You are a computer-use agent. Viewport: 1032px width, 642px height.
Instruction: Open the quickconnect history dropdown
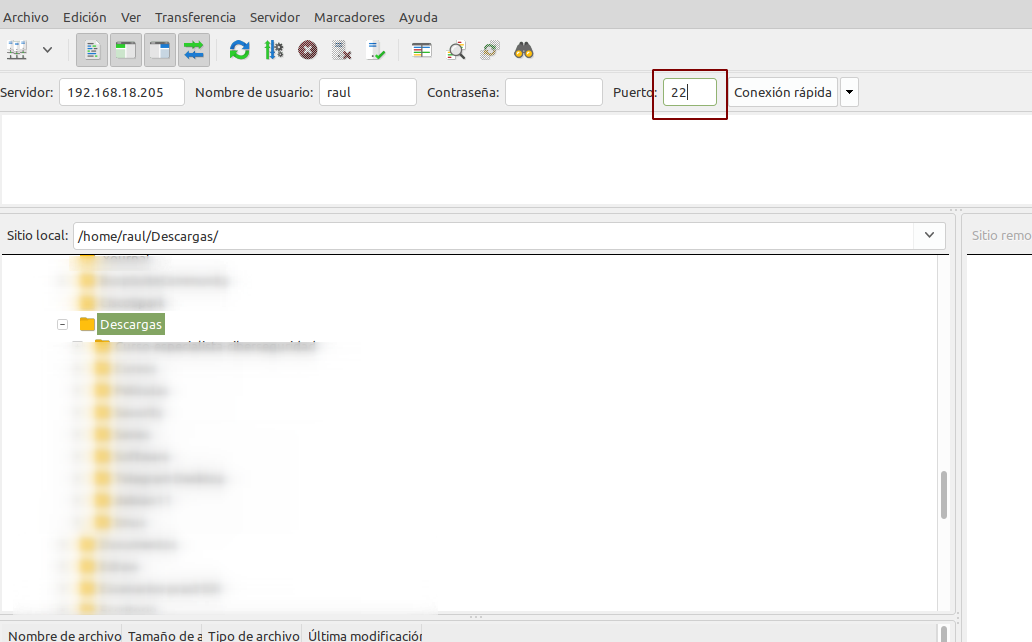click(849, 92)
